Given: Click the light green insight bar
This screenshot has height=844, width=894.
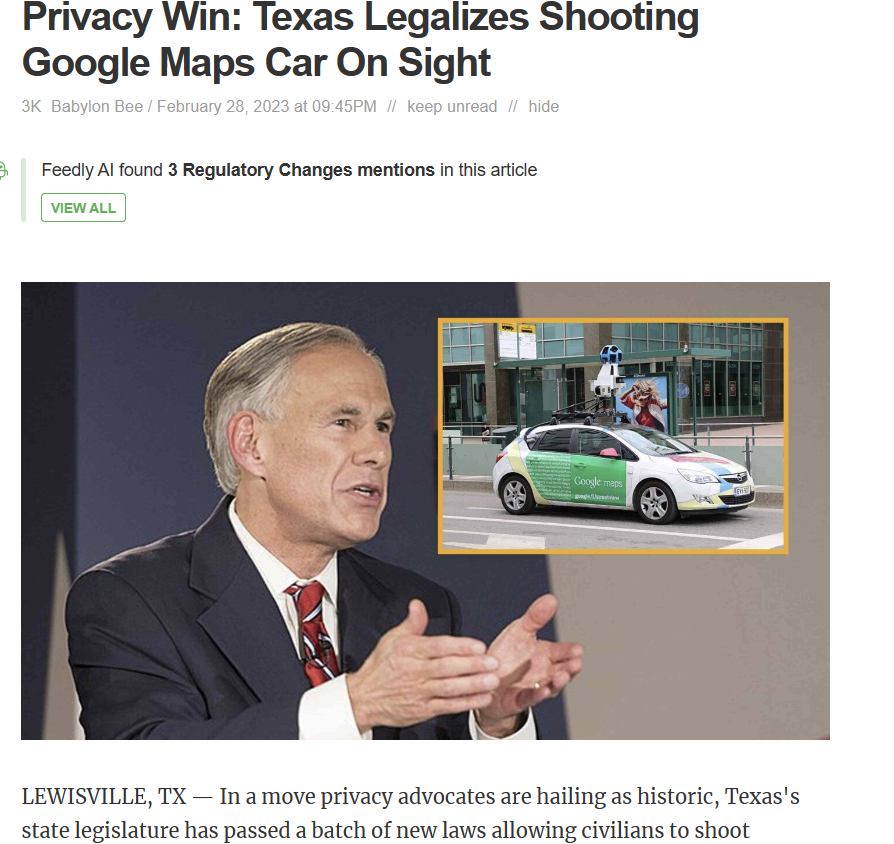Looking at the screenshot, I should coord(23,190).
